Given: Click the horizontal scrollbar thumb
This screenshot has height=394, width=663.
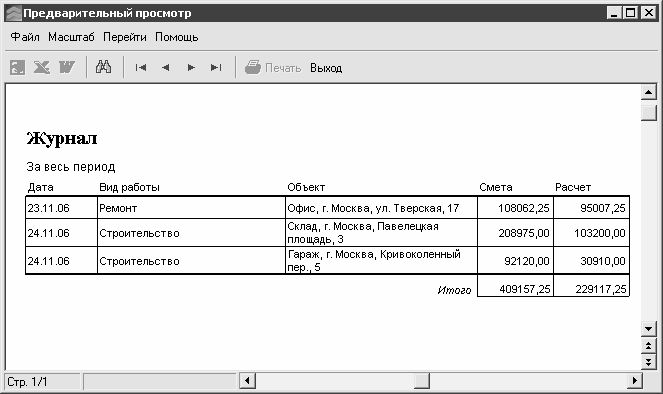Looking at the screenshot, I should [x=422, y=381].
